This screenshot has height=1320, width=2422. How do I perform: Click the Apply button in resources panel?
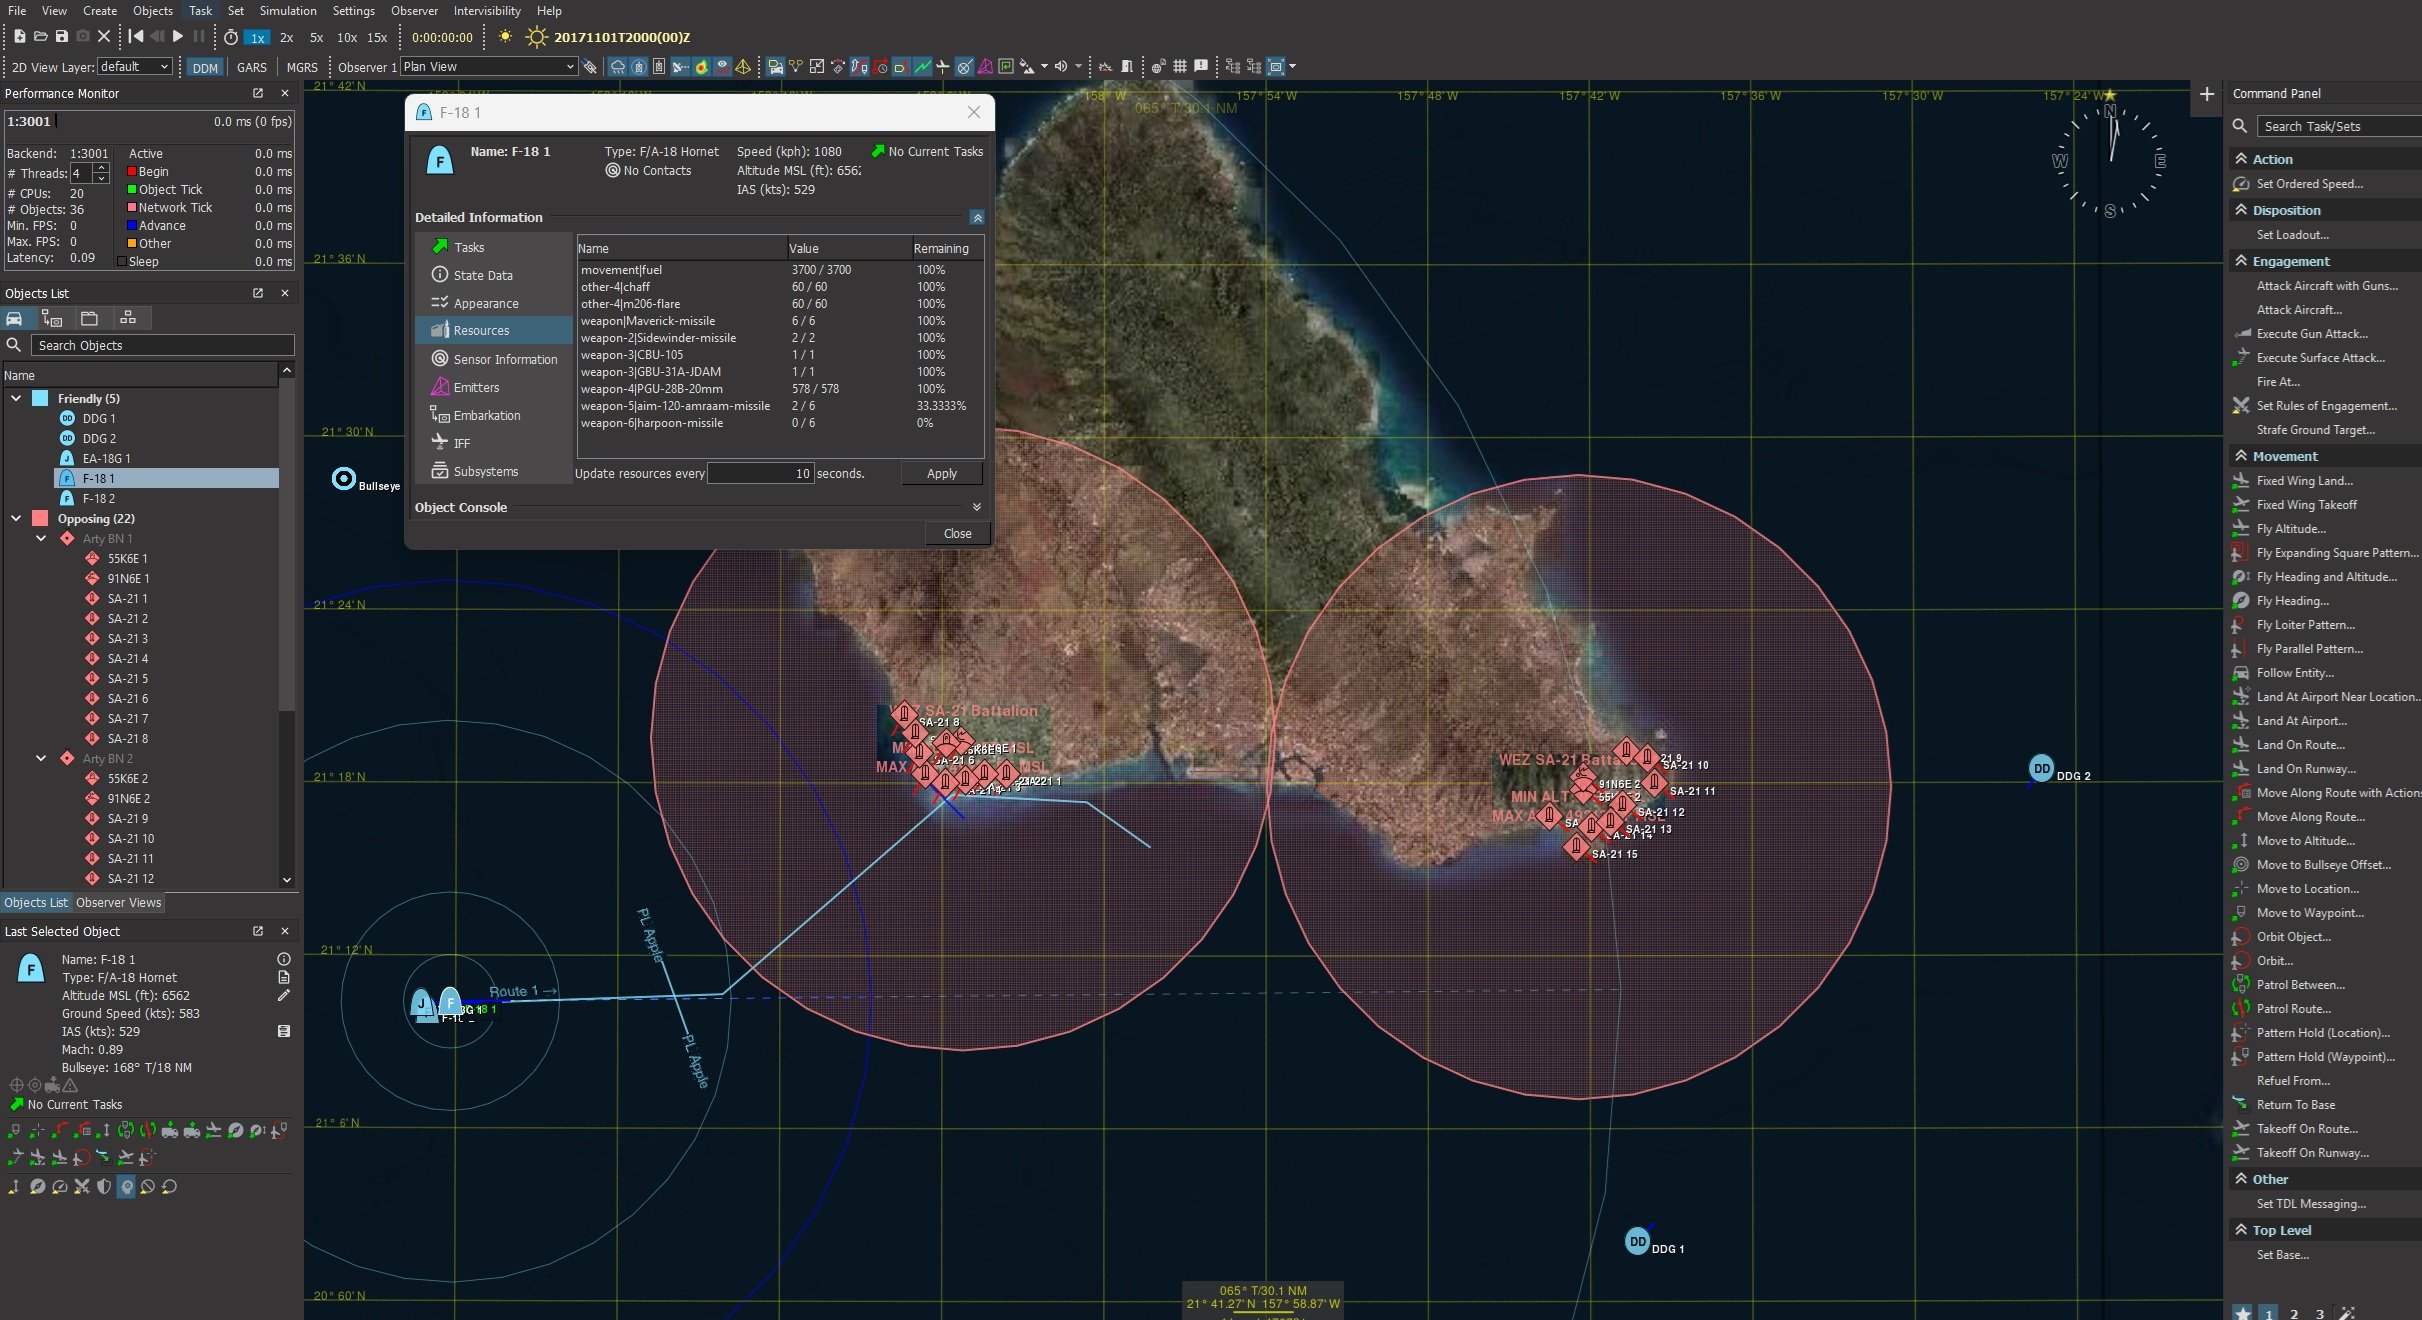pyautogui.click(x=941, y=474)
